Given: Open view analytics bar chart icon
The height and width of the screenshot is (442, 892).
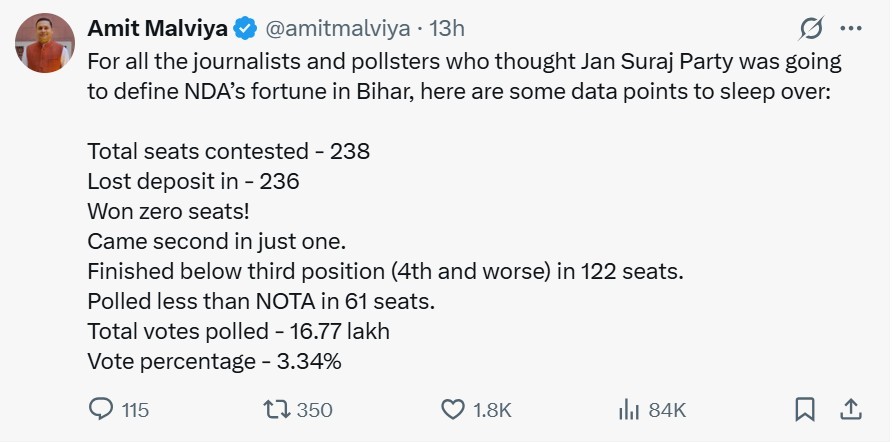Looking at the screenshot, I should [629, 409].
